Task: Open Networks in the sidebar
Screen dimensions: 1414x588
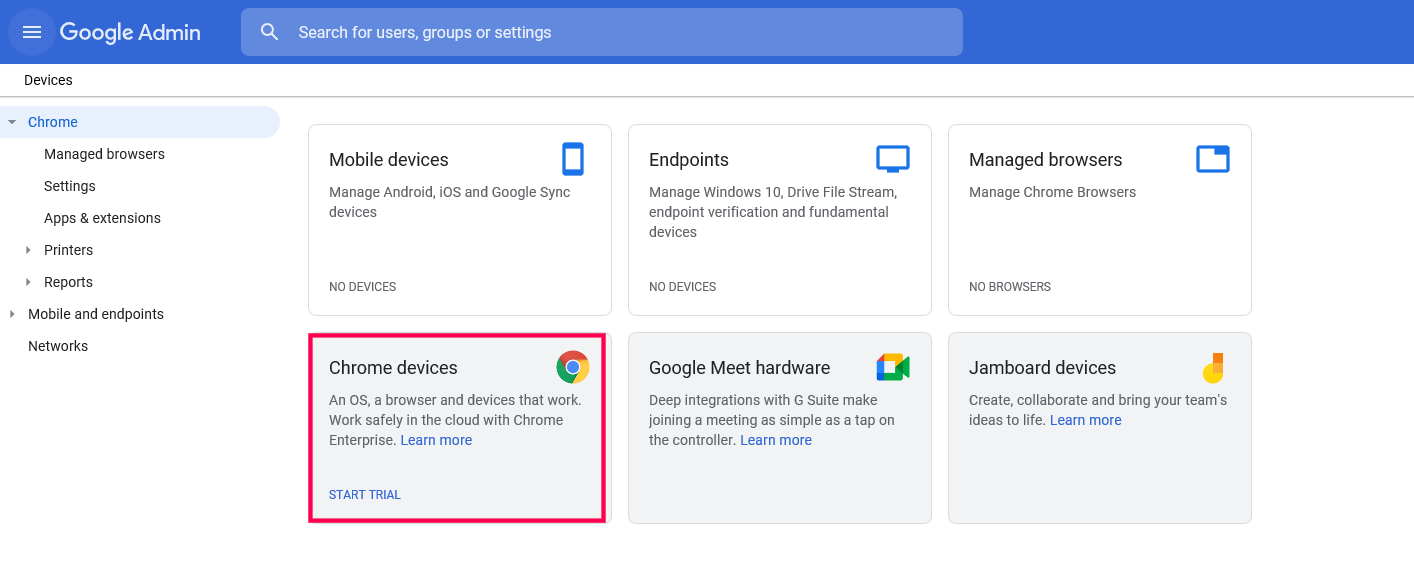Action: pos(58,346)
